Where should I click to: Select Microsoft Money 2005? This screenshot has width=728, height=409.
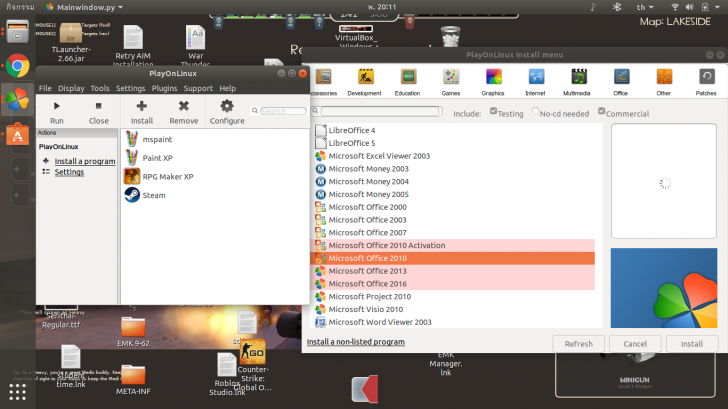pos(452,194)
